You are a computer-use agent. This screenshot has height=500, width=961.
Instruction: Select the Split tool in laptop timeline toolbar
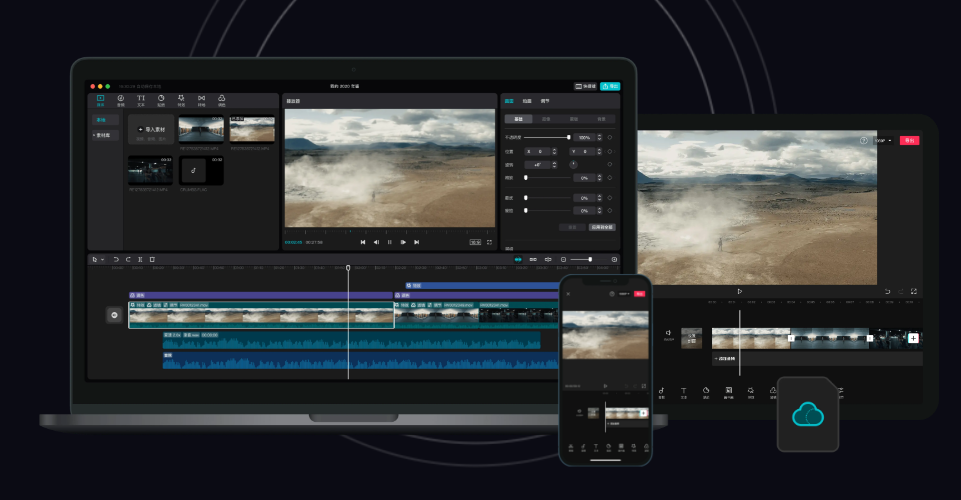(x=140, y=260)
